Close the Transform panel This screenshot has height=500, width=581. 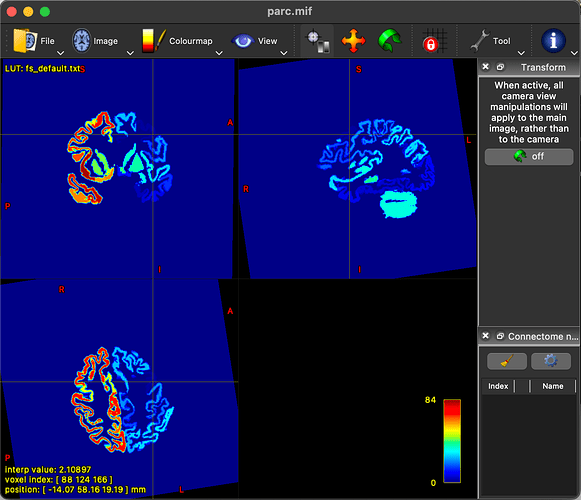(x=485, y=67)
